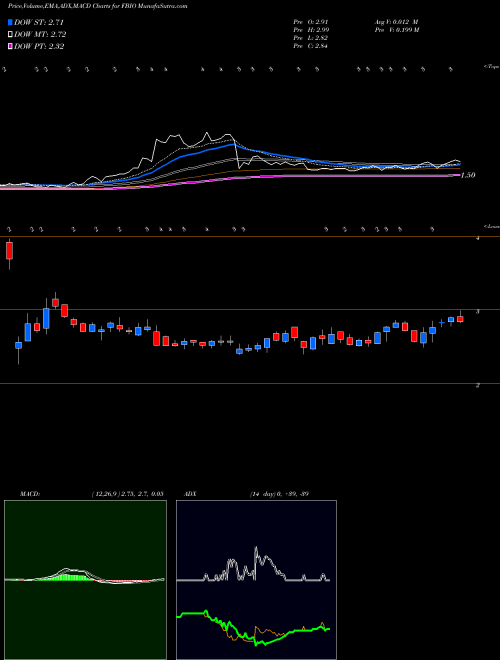Screen dimensions: 500x660
Task: Click the first red candlestick near price 4
Action: click(x=9, y=250)
